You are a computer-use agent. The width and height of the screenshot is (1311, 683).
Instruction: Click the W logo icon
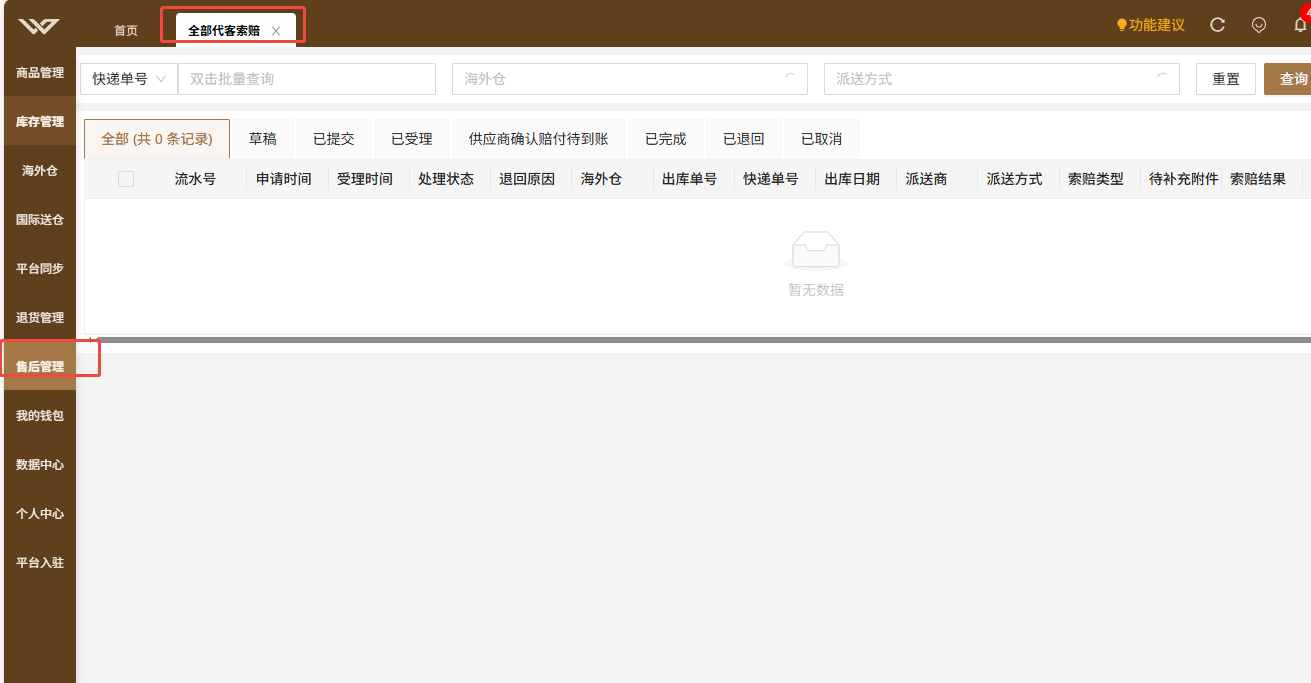tap(38, 25)
